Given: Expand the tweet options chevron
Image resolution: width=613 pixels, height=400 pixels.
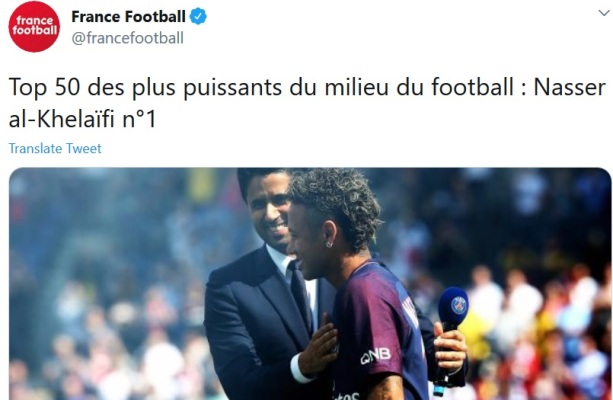Looking at the screenshot, I should (604, 13).
